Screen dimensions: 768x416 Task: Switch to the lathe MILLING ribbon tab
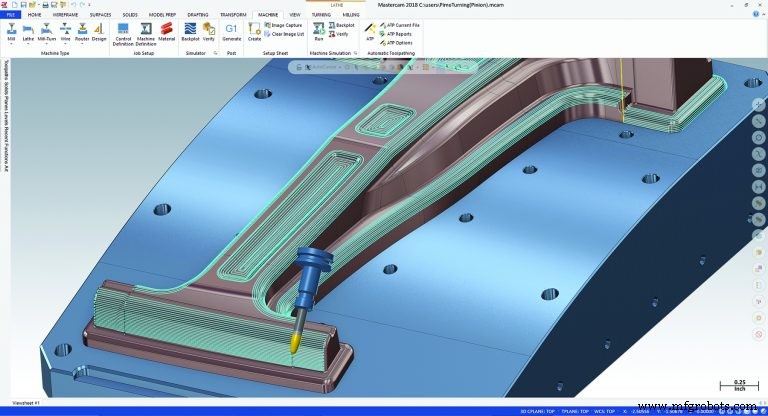(351, 15)
